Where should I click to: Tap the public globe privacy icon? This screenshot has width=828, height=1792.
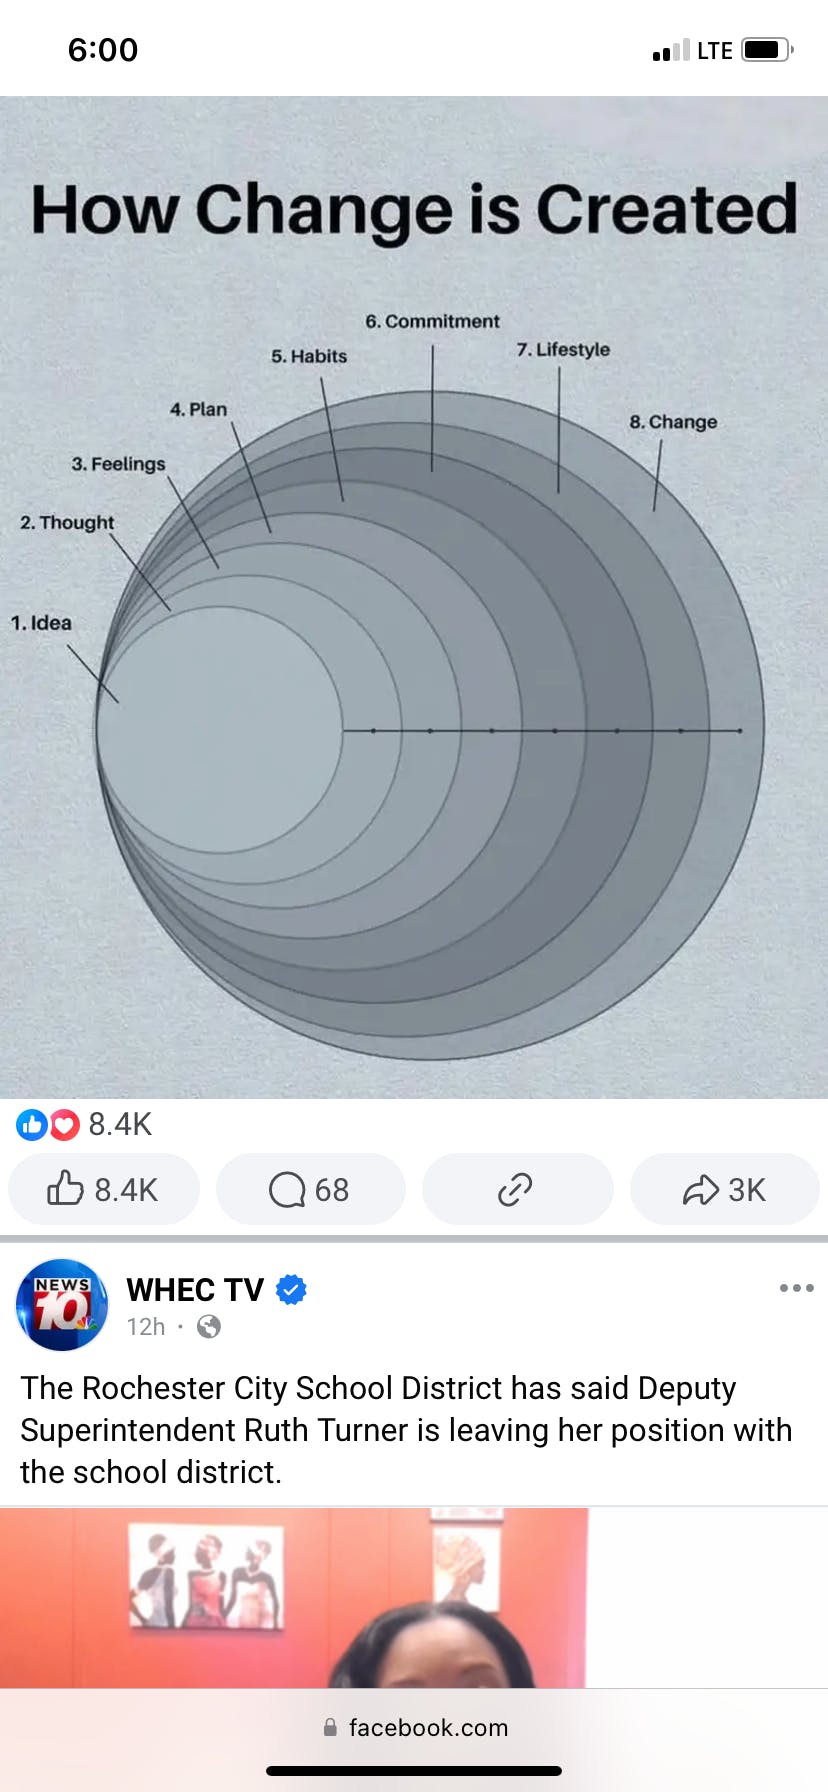click(x=209, y=1327)
